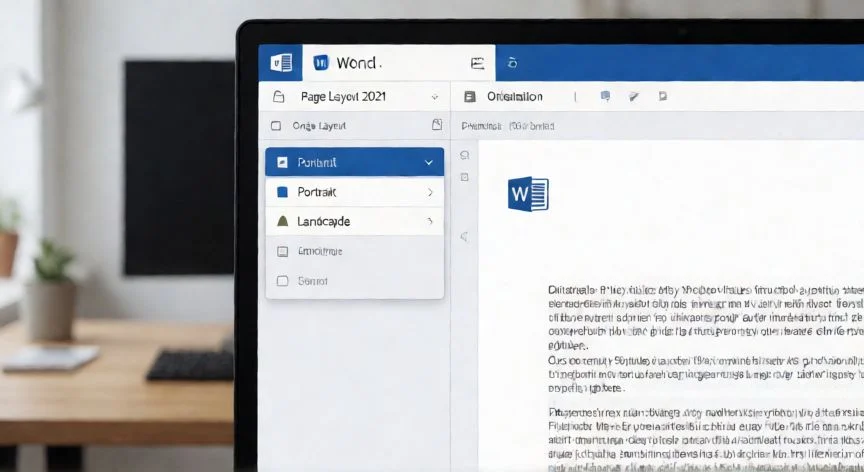Click the layout icon at the tab's right end
Image resolution: width=864 pixels, height=472 pixels.
click(478, 63)
